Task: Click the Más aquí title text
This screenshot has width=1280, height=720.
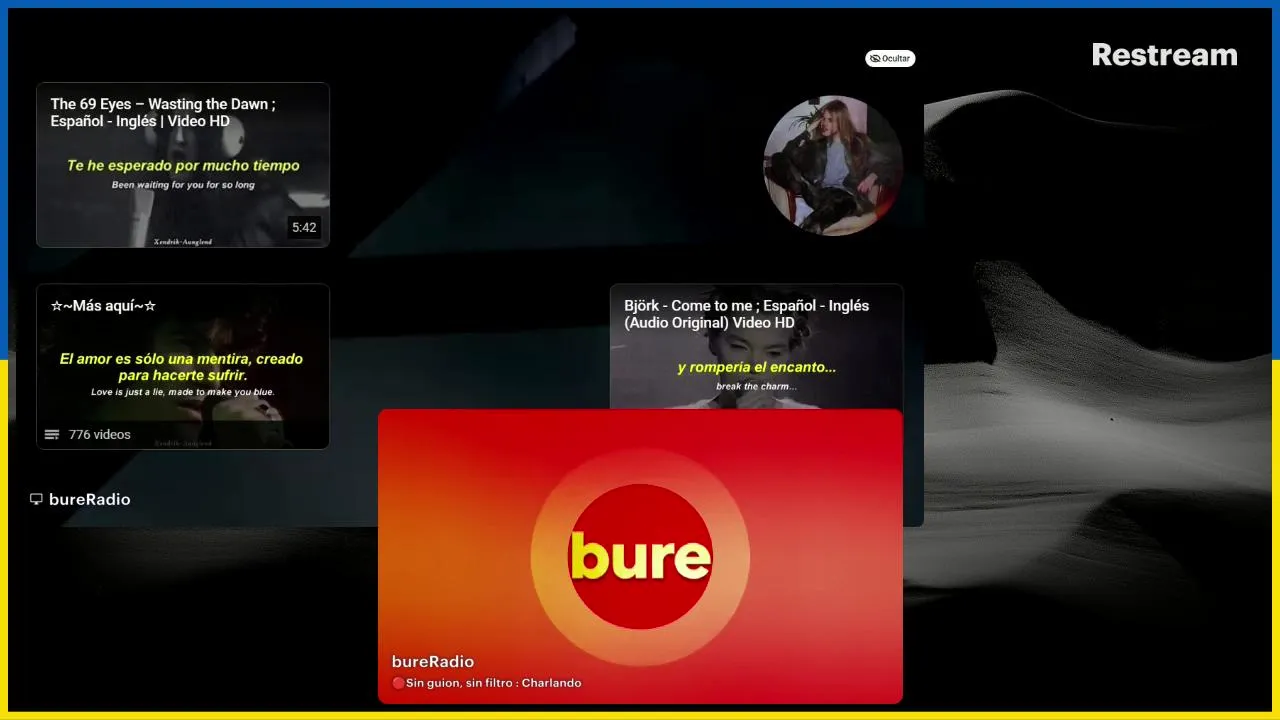Action: [103, 305]
